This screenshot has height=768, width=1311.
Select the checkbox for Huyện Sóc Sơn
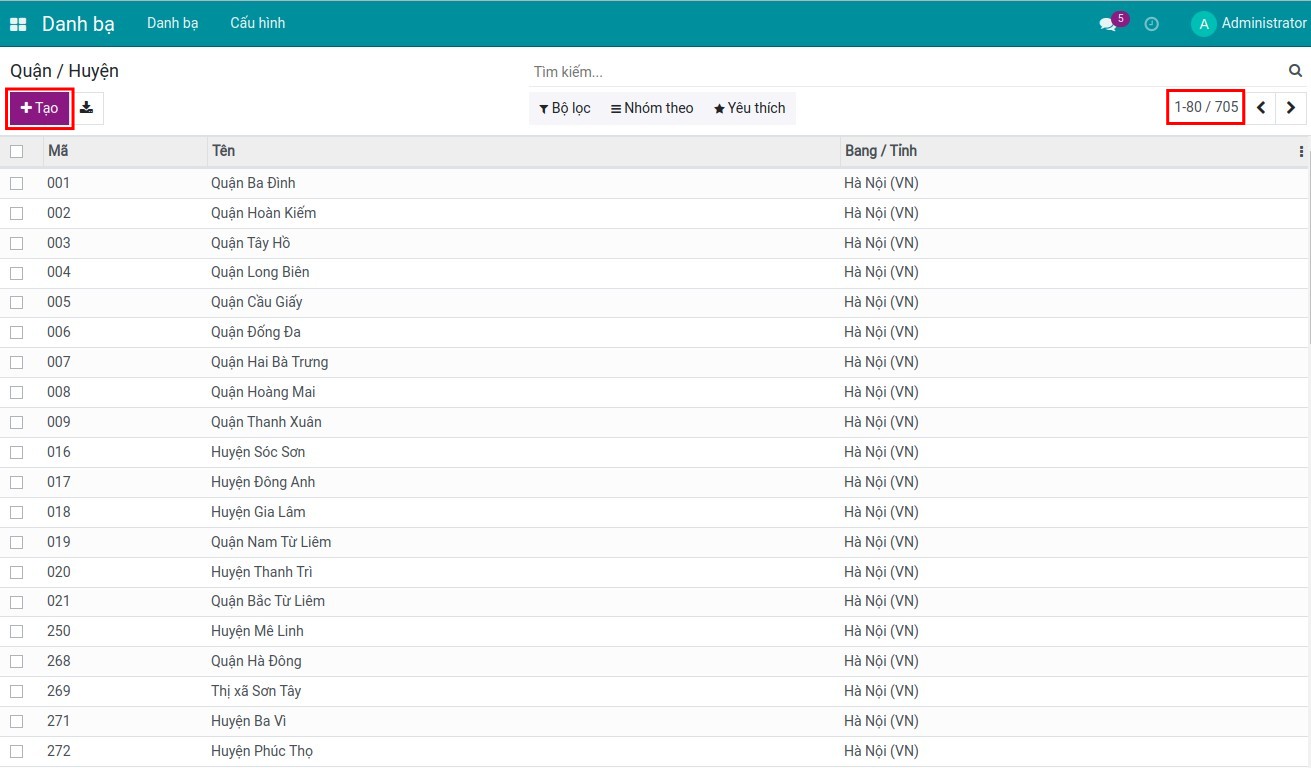point(17,452)
